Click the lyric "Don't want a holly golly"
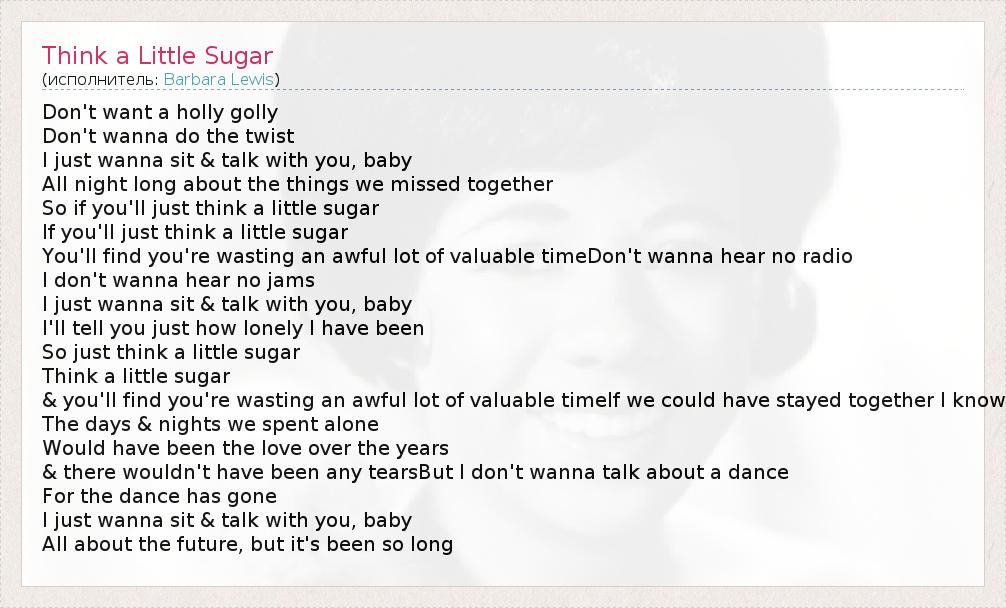 (x=160, y=112)
